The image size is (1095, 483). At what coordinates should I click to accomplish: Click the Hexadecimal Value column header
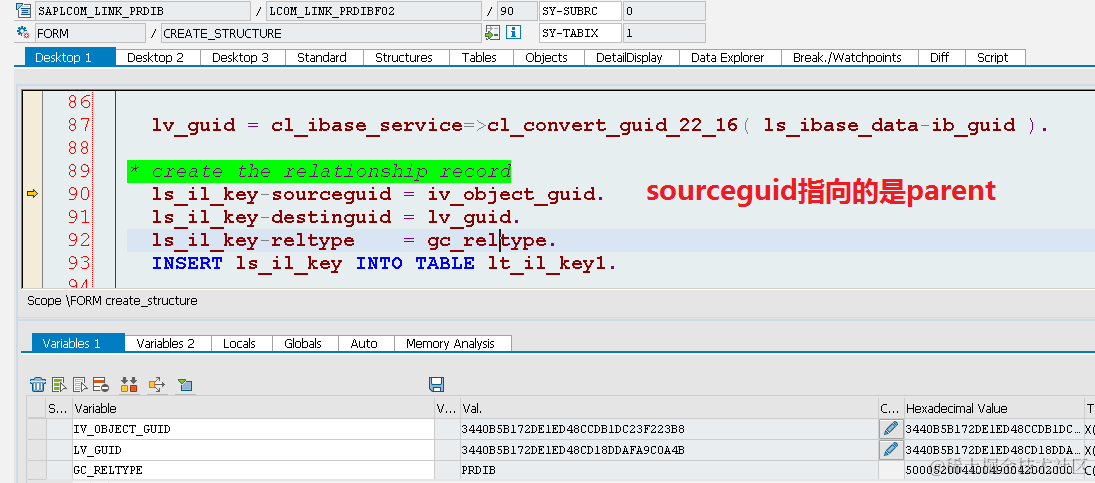coord(992,408)
